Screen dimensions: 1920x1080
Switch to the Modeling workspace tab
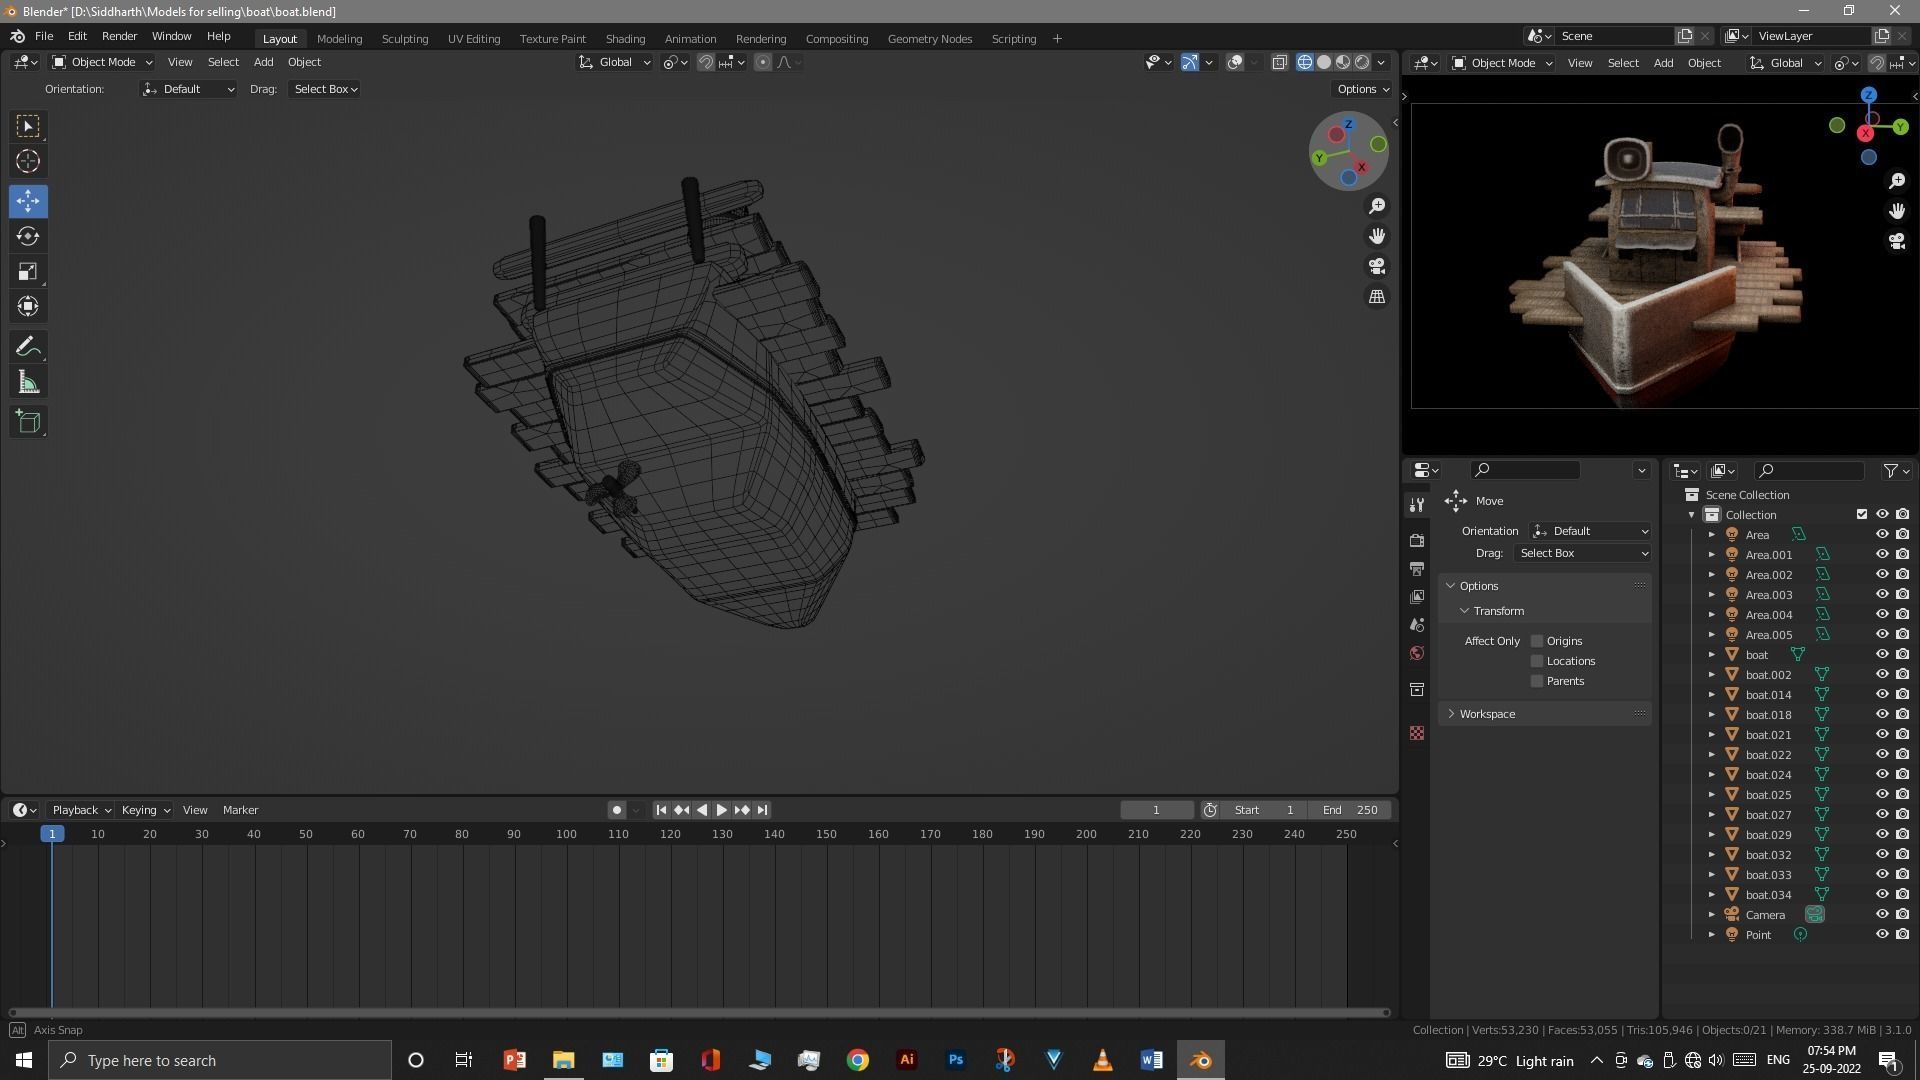pyautogui.click(x=339, y=38)
